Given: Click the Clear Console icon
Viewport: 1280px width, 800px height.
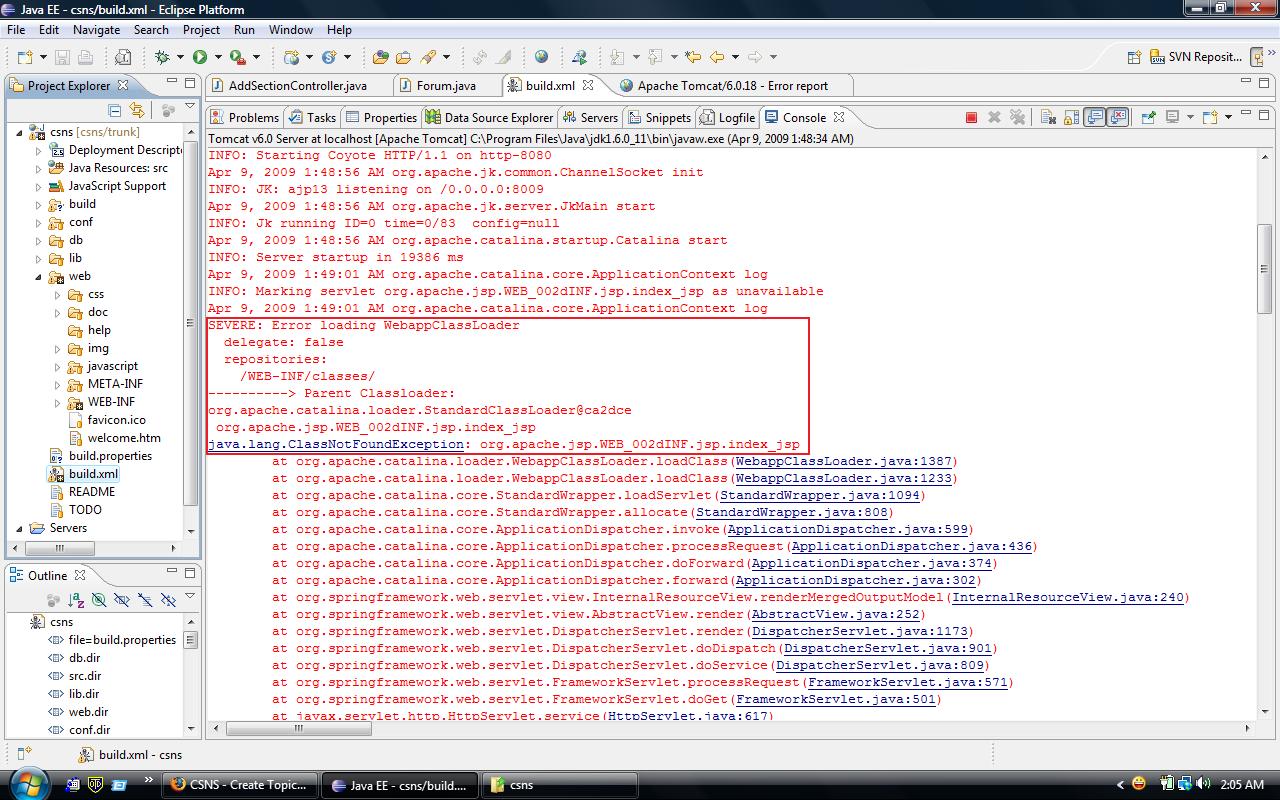Looking at the screenshot, I should point(1048,117).
